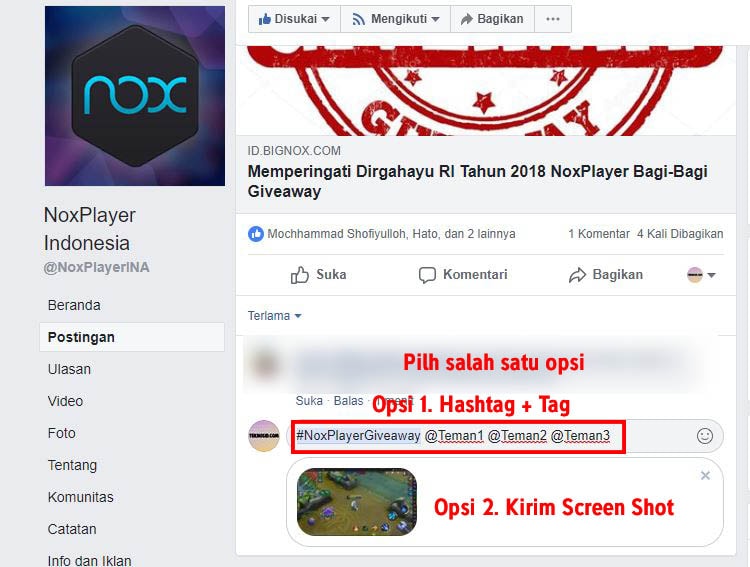Open the post-as profile selector dropdown
This screenshot has height=567, width=750.
coord(701,275)
